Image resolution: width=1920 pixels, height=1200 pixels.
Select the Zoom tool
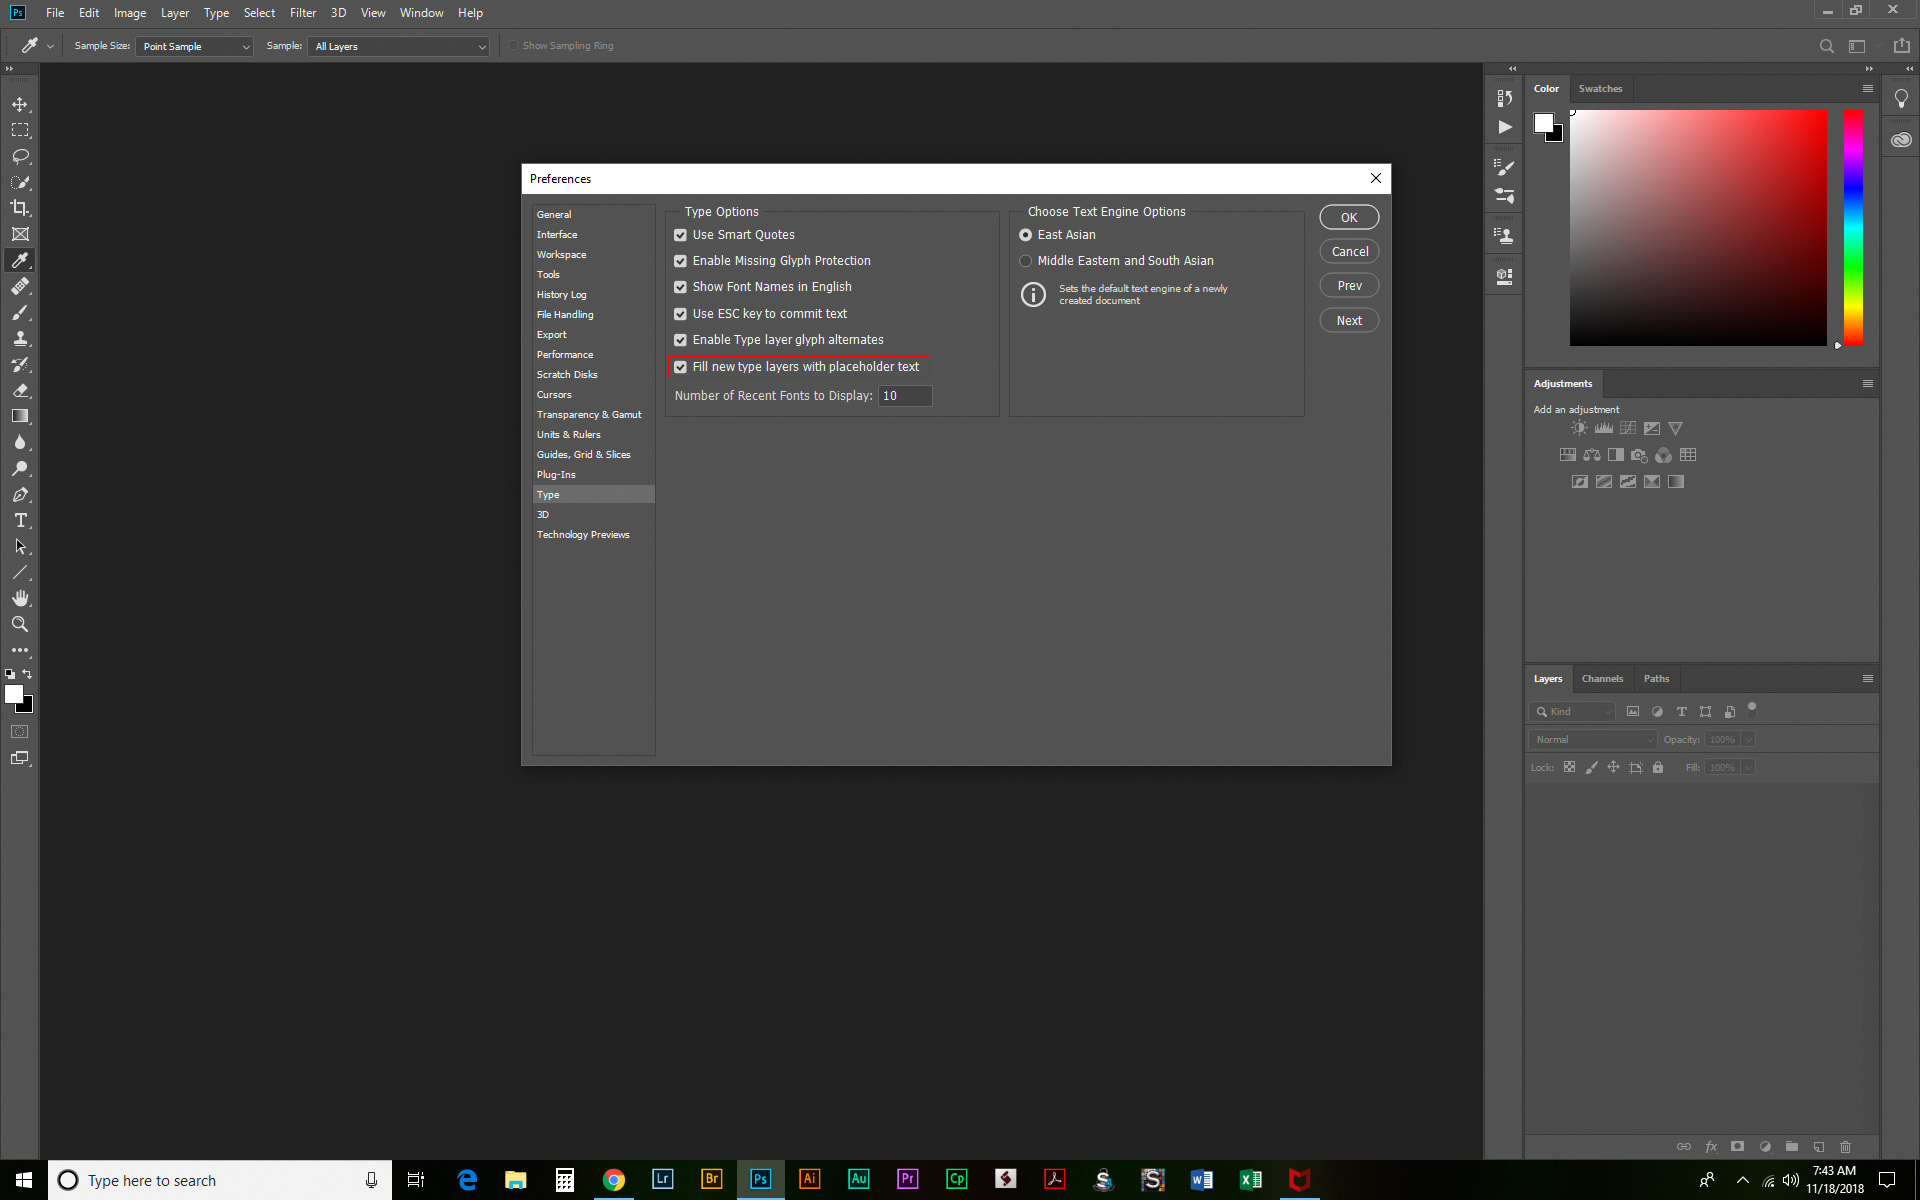(20, 624)
